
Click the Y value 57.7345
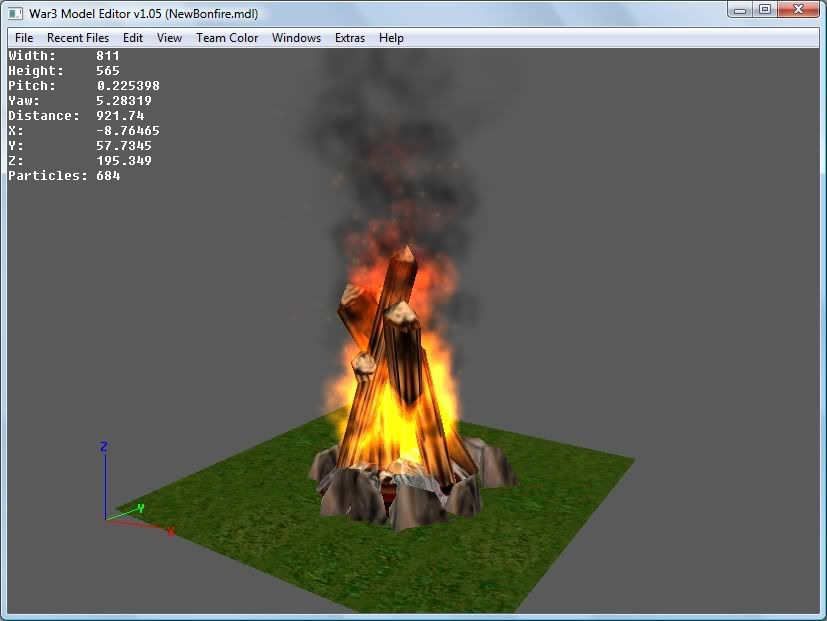(x=124, y=146)
